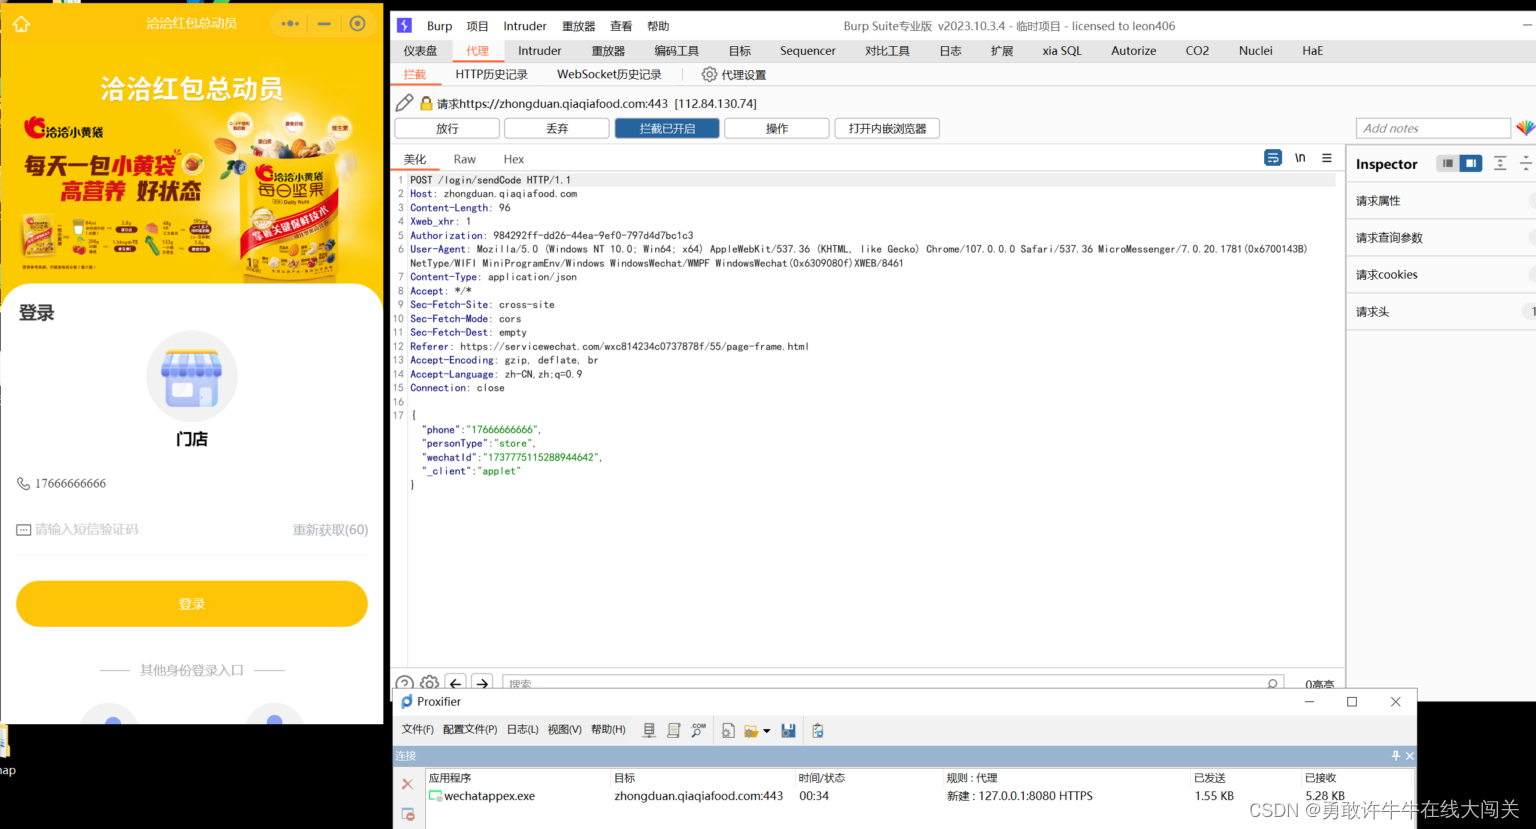
Task: Go to the next search match arrow
Action: click(483, 684)
